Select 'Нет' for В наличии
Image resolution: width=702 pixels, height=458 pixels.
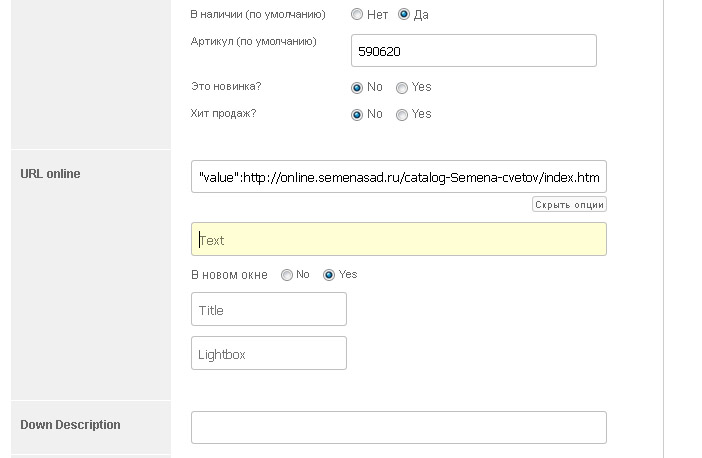[357, 15]
